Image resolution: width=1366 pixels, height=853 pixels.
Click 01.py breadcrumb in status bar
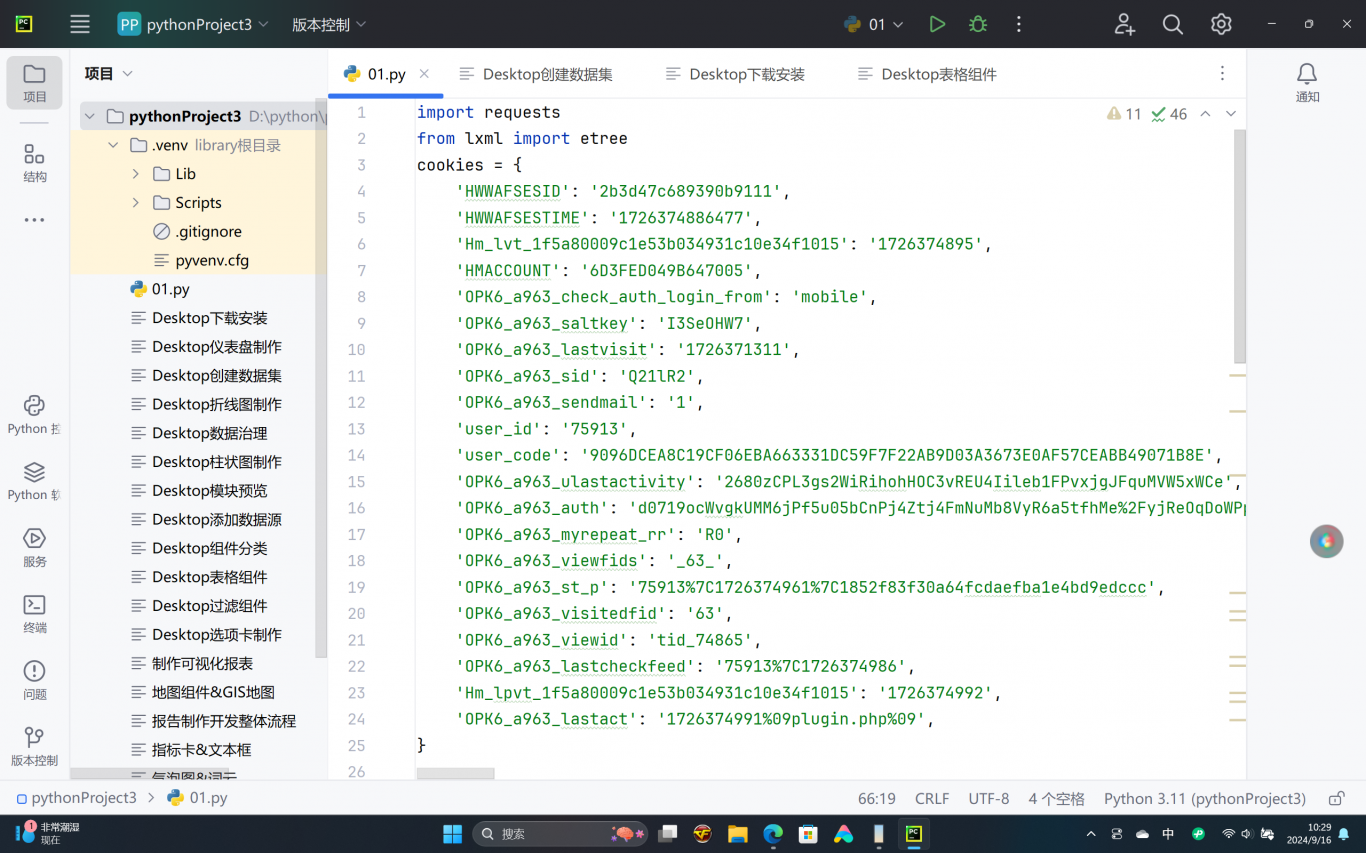(x=198, y=798)
